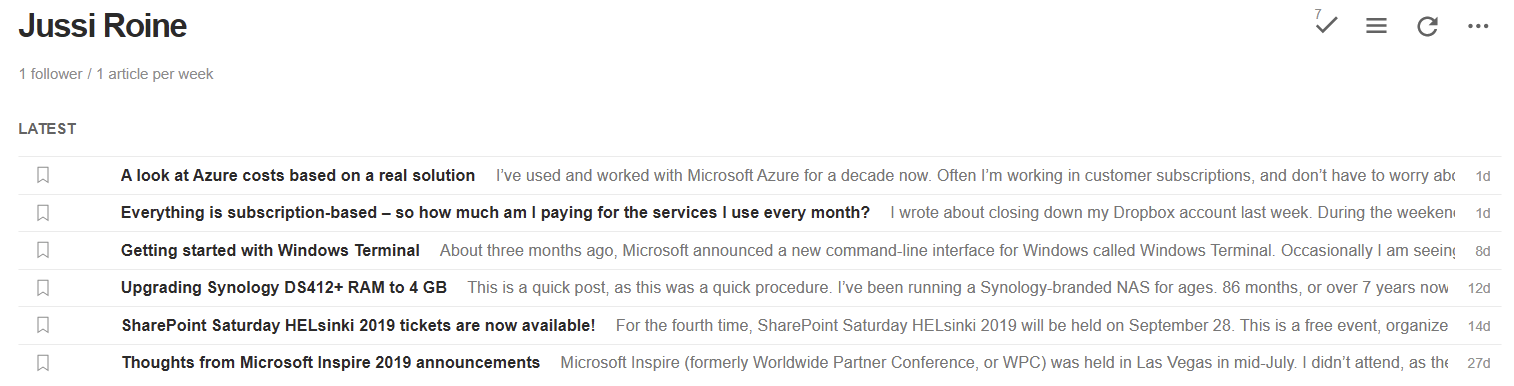Click the Jussi Roine feed title
Image resolution: width=1514 pixels, height=386 pixels.
tap(103, 26)
